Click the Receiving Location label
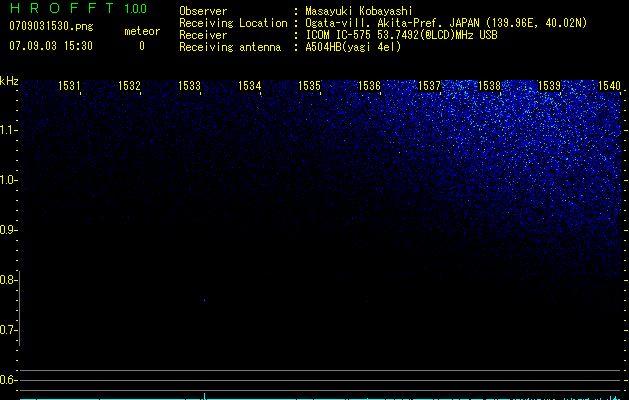Image resolution: width=629 pixels, height=400 pixels. (233, 23)
